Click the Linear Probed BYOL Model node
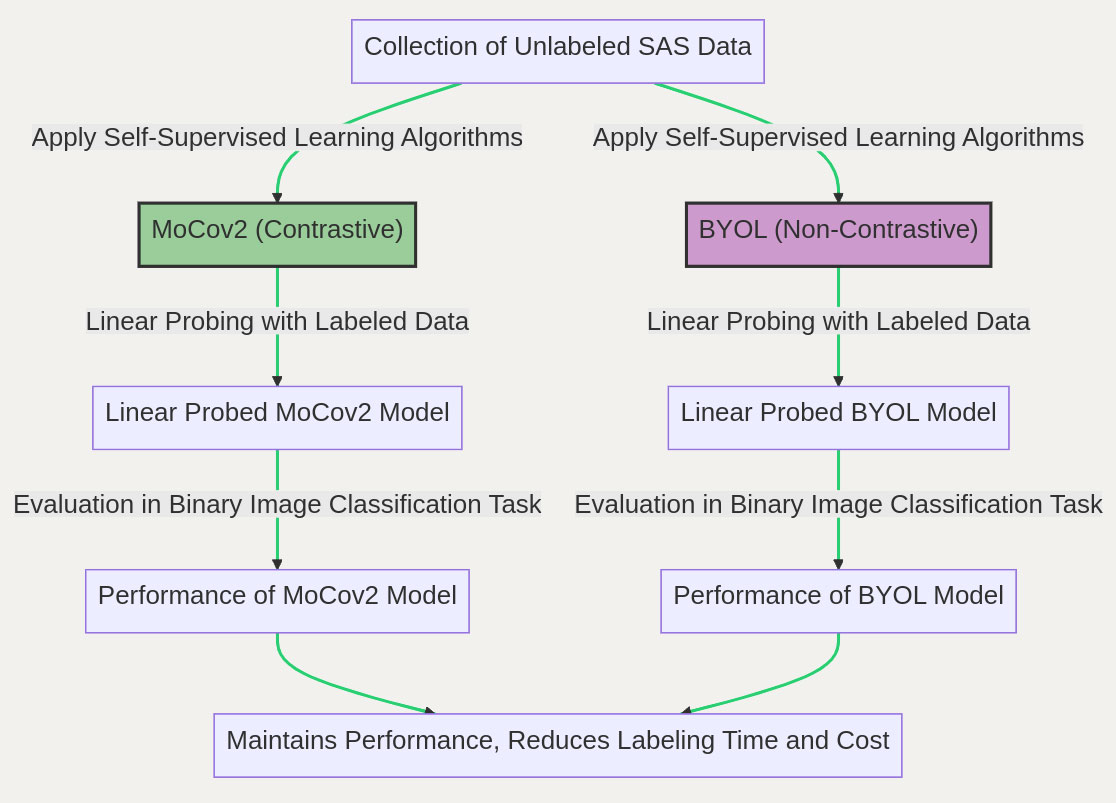1116x803 pixels. (838, 418)
